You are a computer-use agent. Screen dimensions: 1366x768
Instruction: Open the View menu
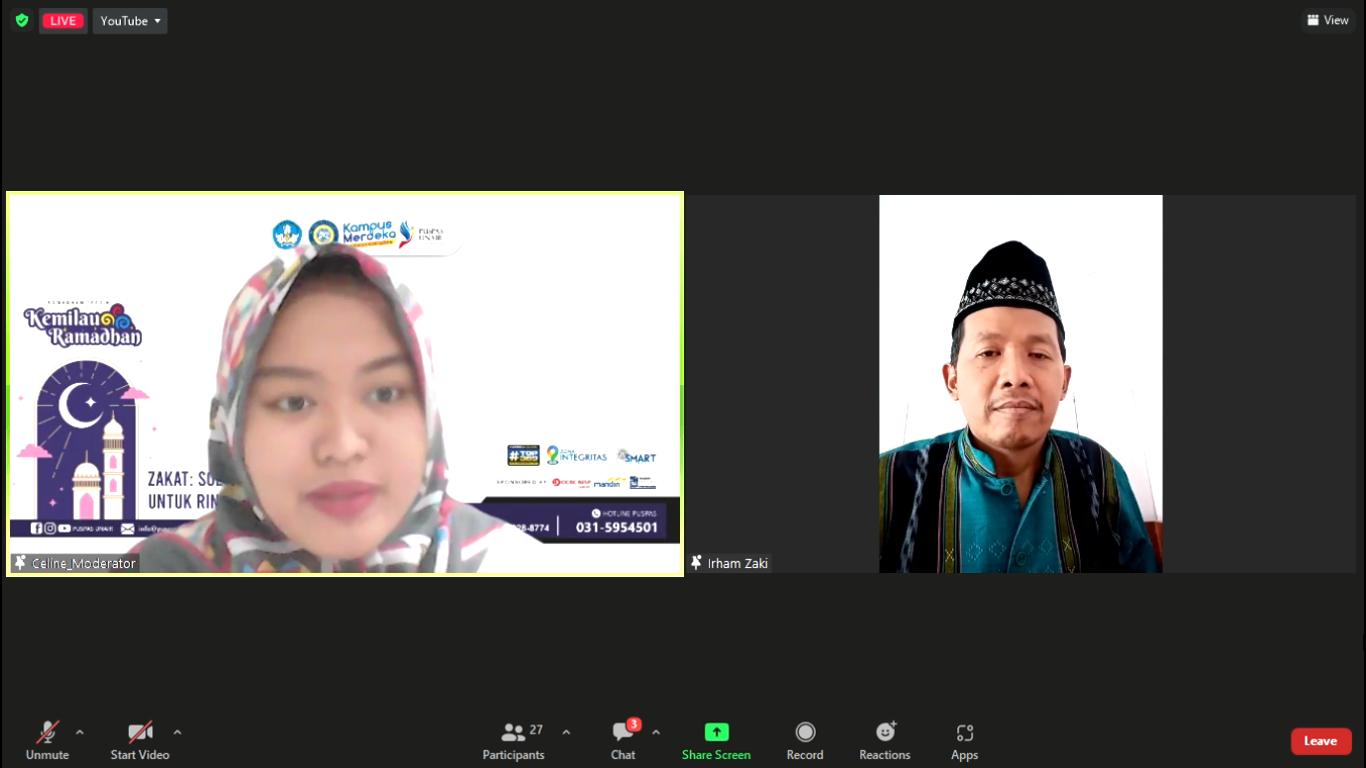pyautogui.click(x=1328, y=20)
